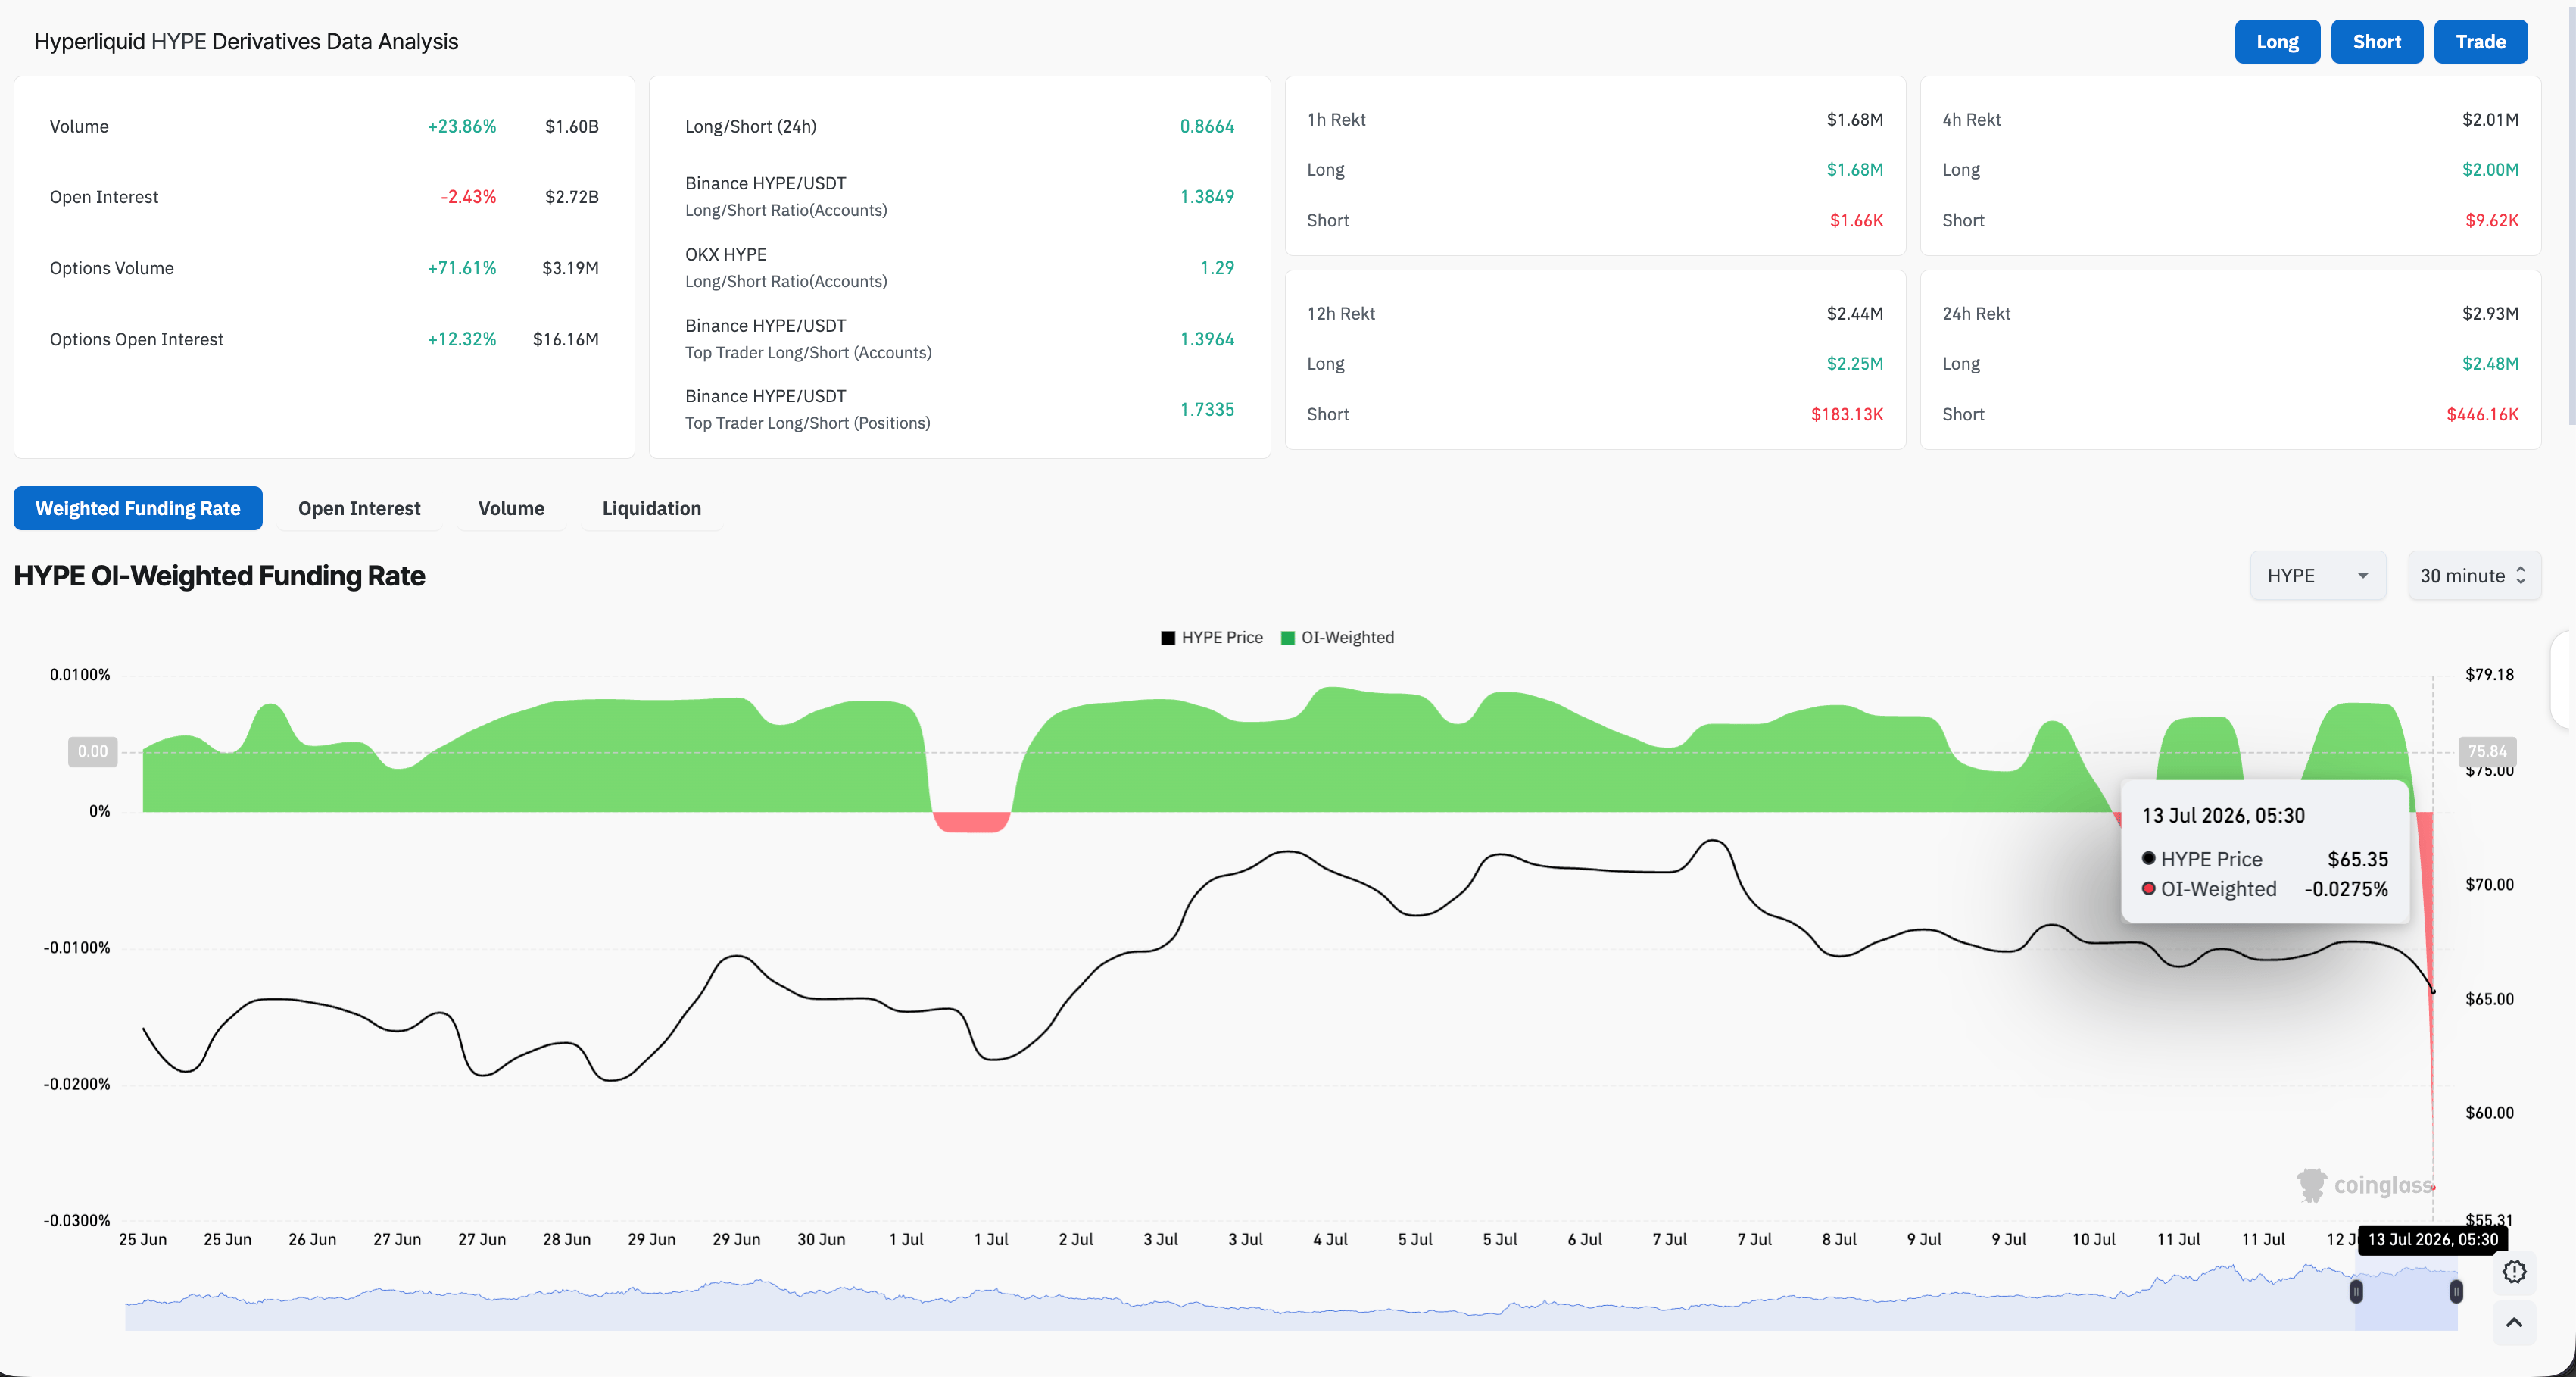2576x1377 pixels.
Task: Click the blue Short button
Action: (x=2376, y=42)
